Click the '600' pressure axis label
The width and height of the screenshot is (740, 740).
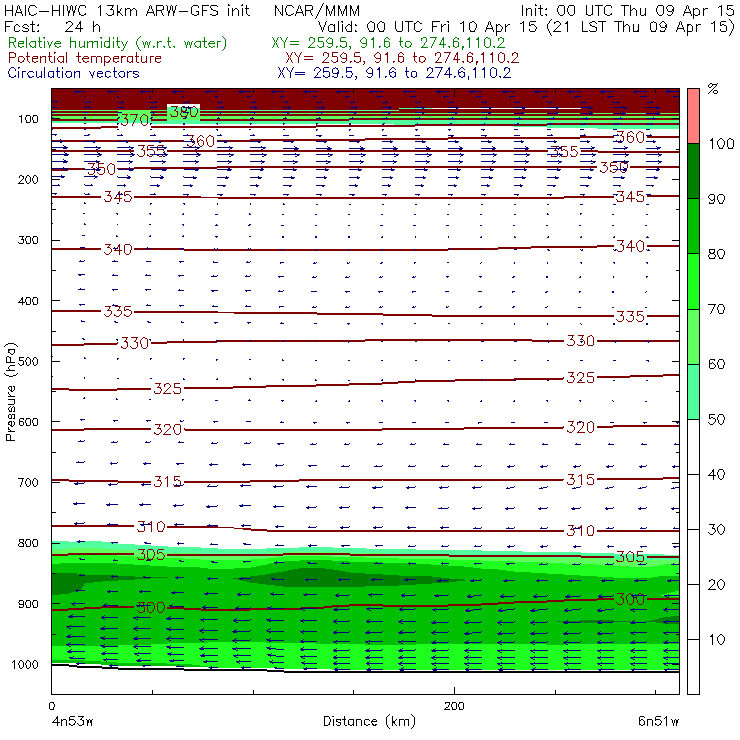pos(28,422)
